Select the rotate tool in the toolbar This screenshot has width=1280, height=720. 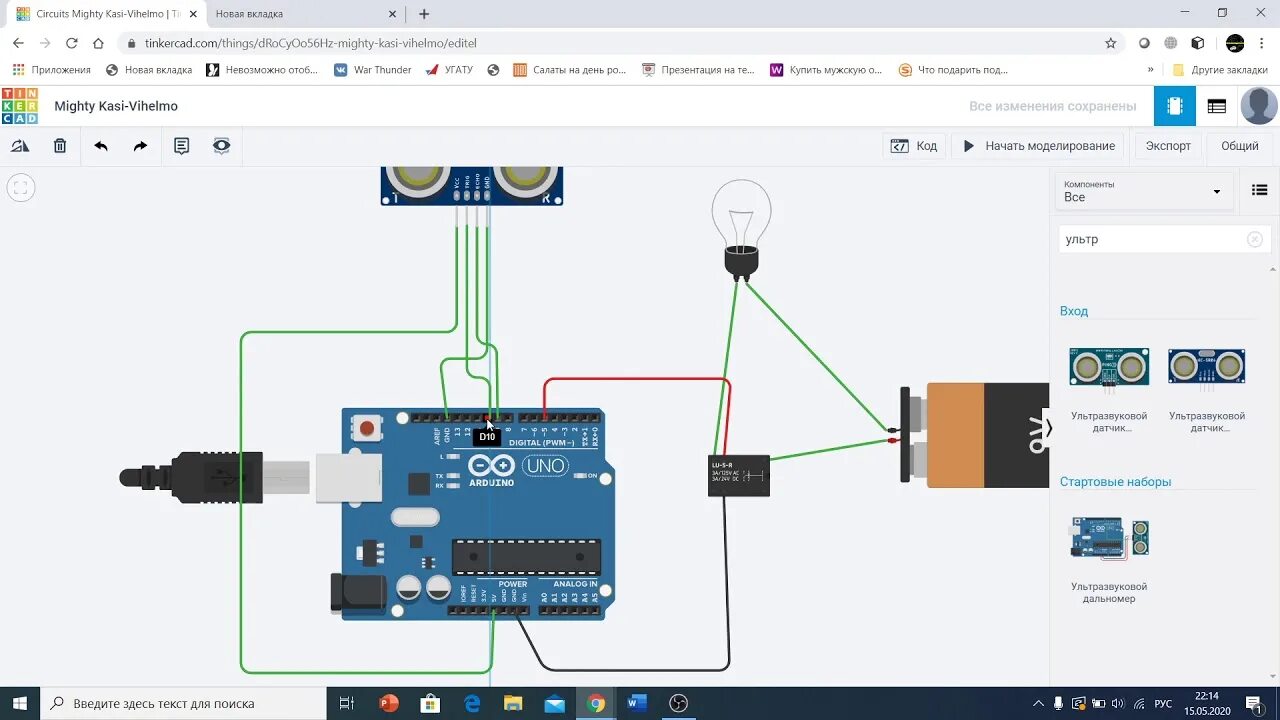[21, 146]
